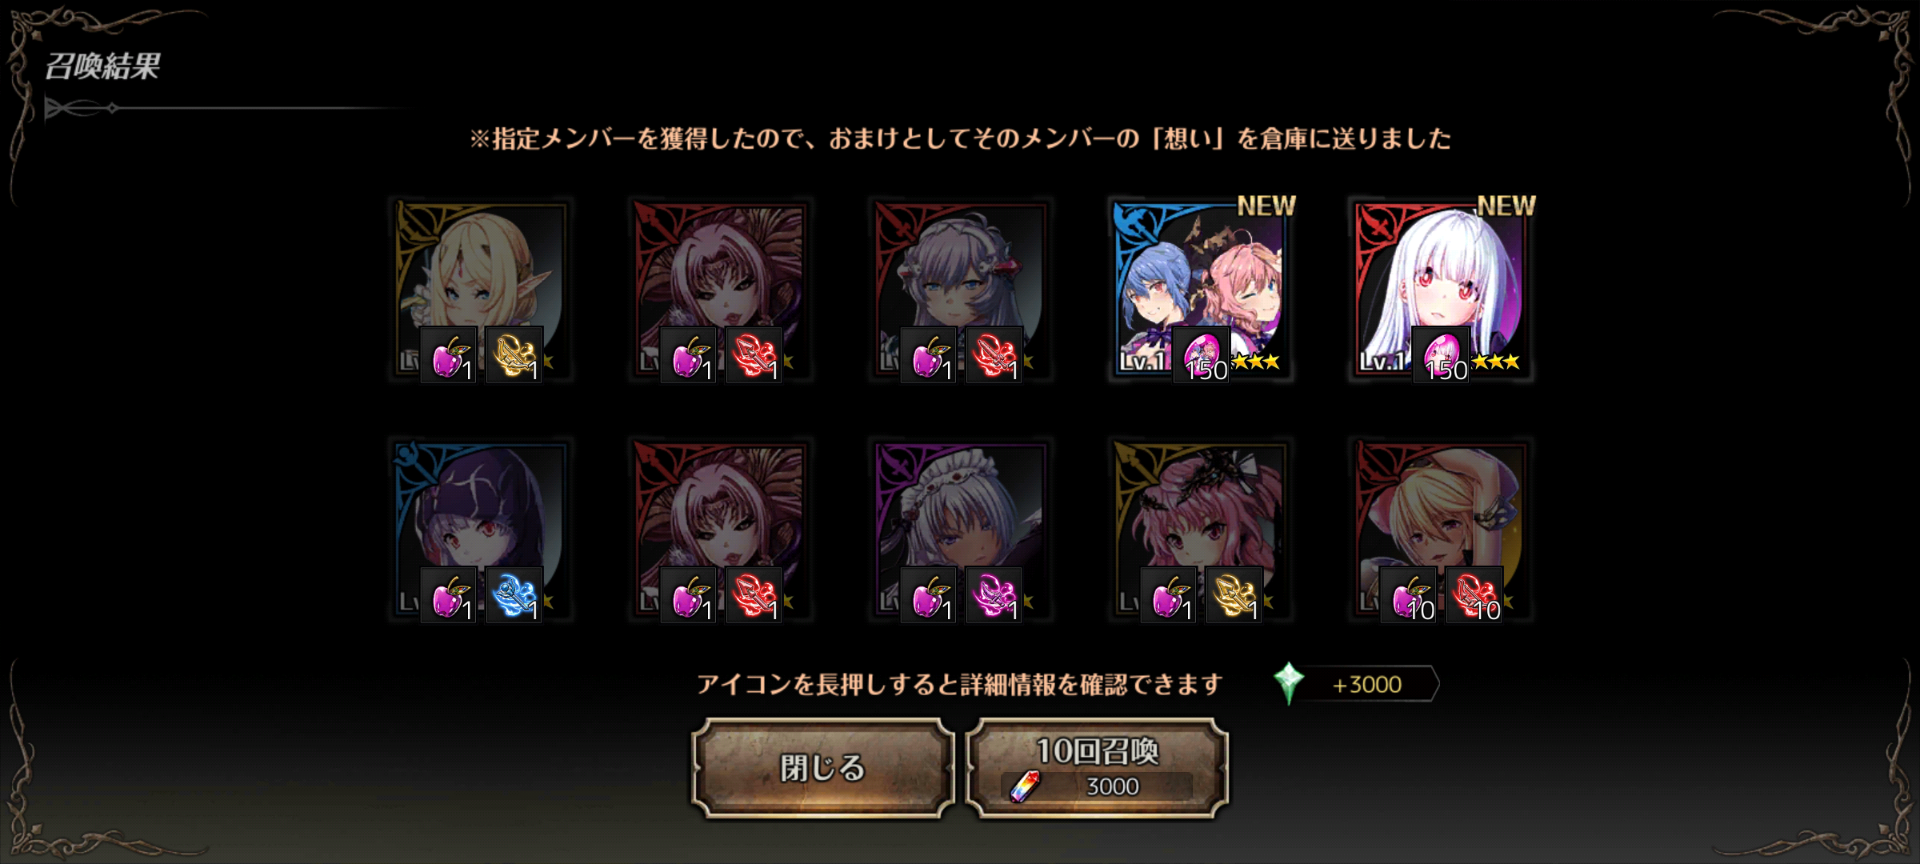Click the rainbow crystal cost icon
Screen dimensions: 1920x864
1023,787
